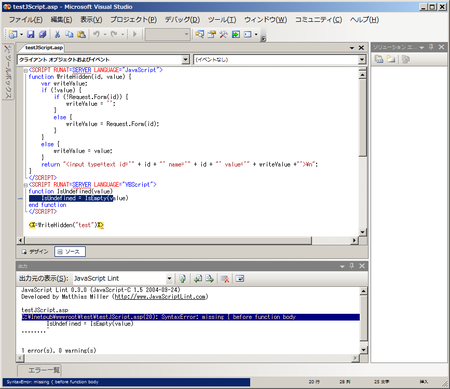Open the デバッグ(D) menu

pyautogui.click(x=182, y=20)
